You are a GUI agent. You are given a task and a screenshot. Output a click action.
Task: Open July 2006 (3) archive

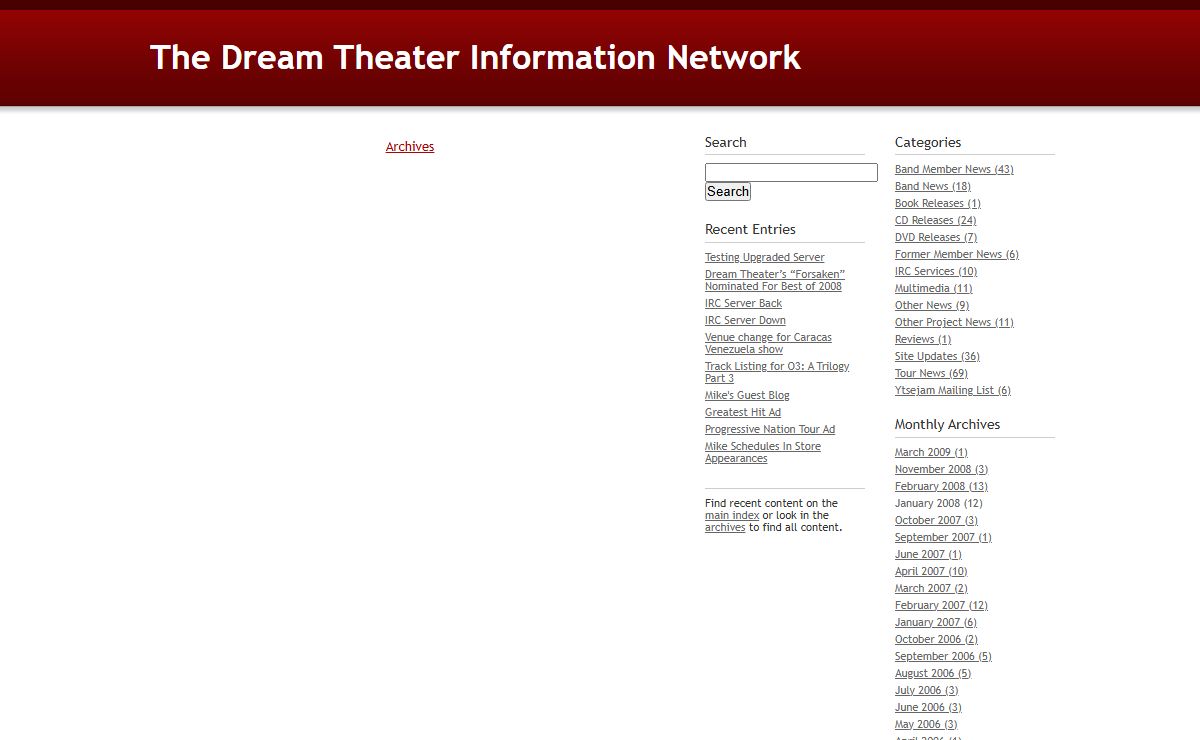pyautogui.click(x=927, y=690)
